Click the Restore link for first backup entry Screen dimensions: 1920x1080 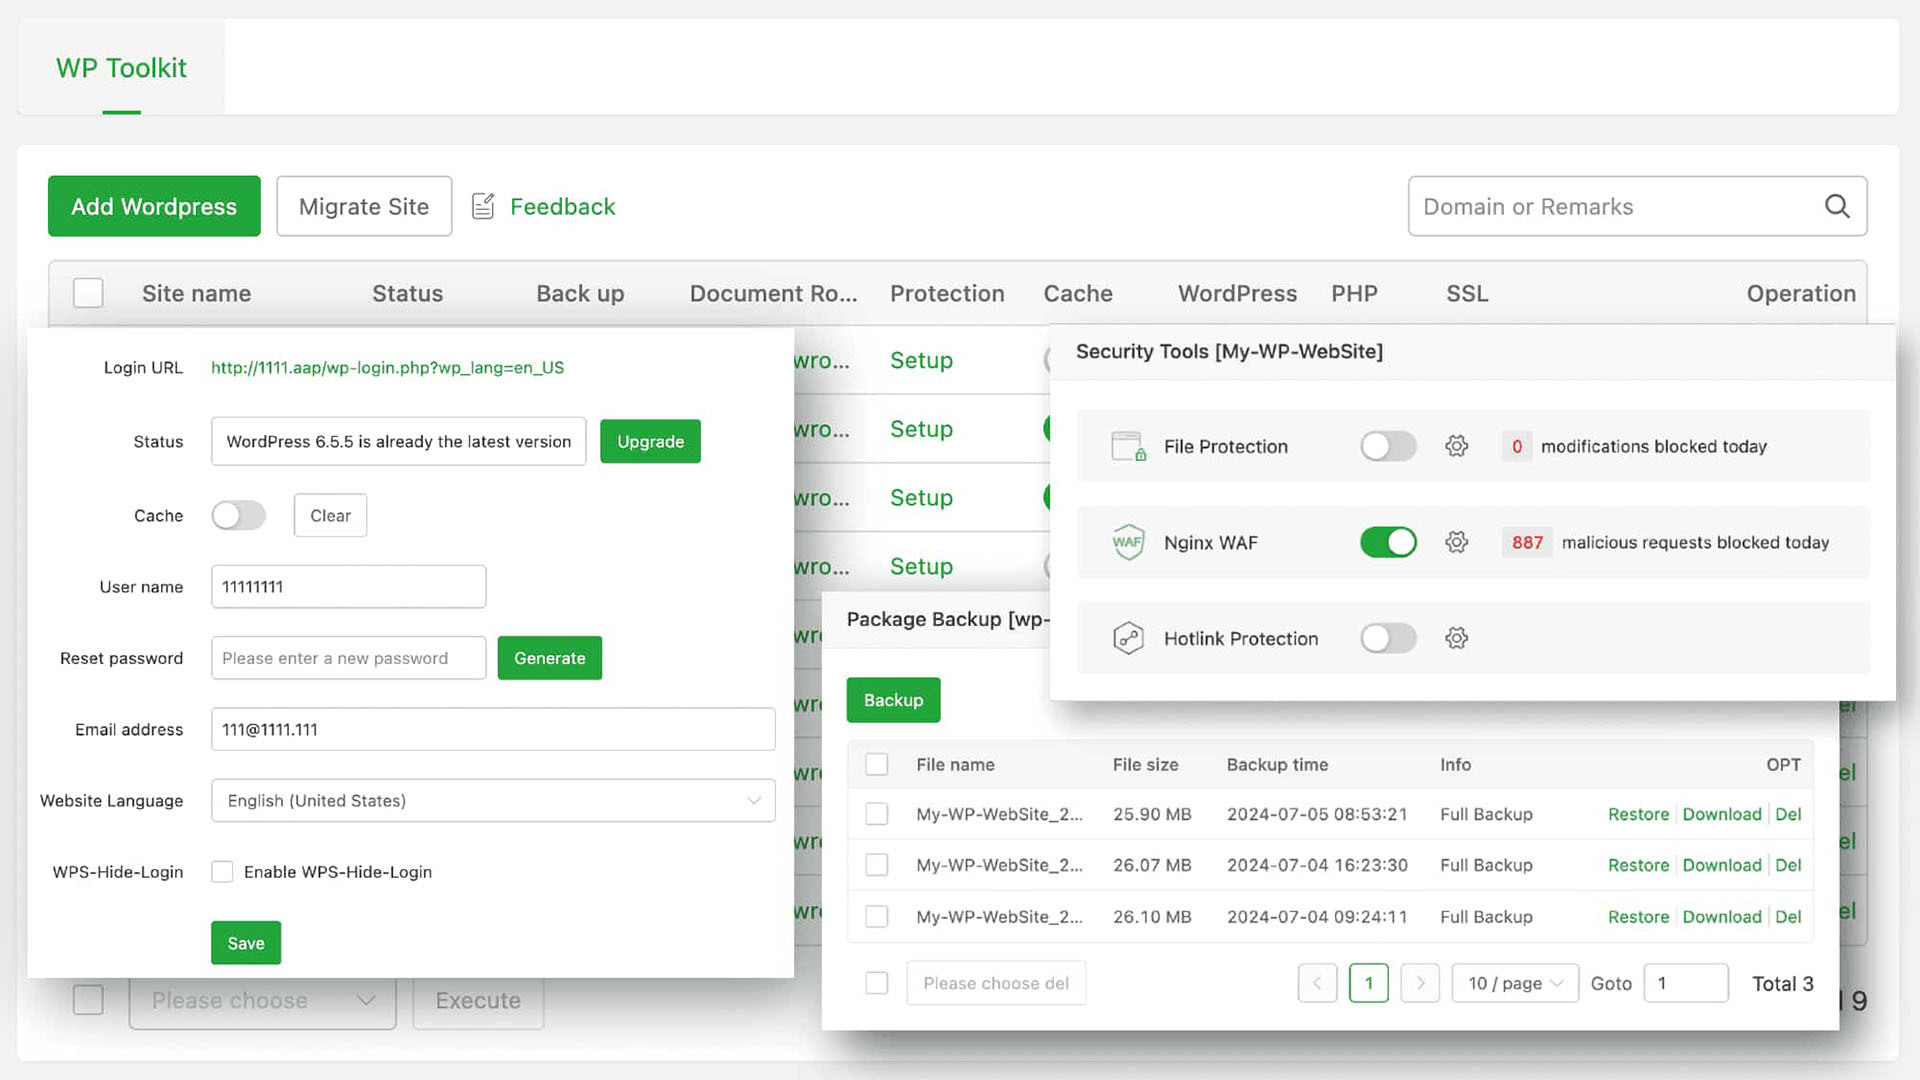tap(1639, 814)
